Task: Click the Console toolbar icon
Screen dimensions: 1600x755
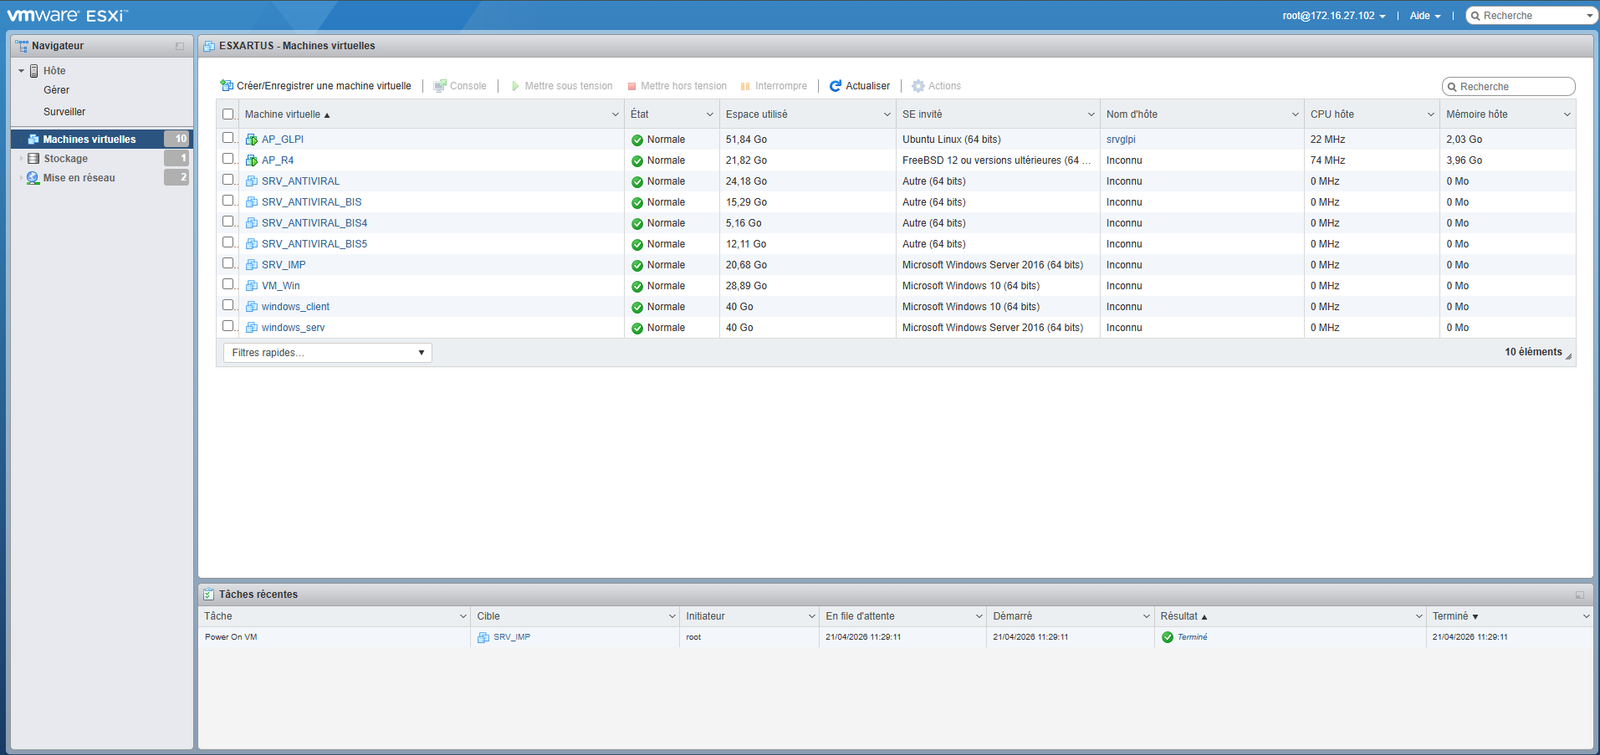Action: [x=440, y=86]
